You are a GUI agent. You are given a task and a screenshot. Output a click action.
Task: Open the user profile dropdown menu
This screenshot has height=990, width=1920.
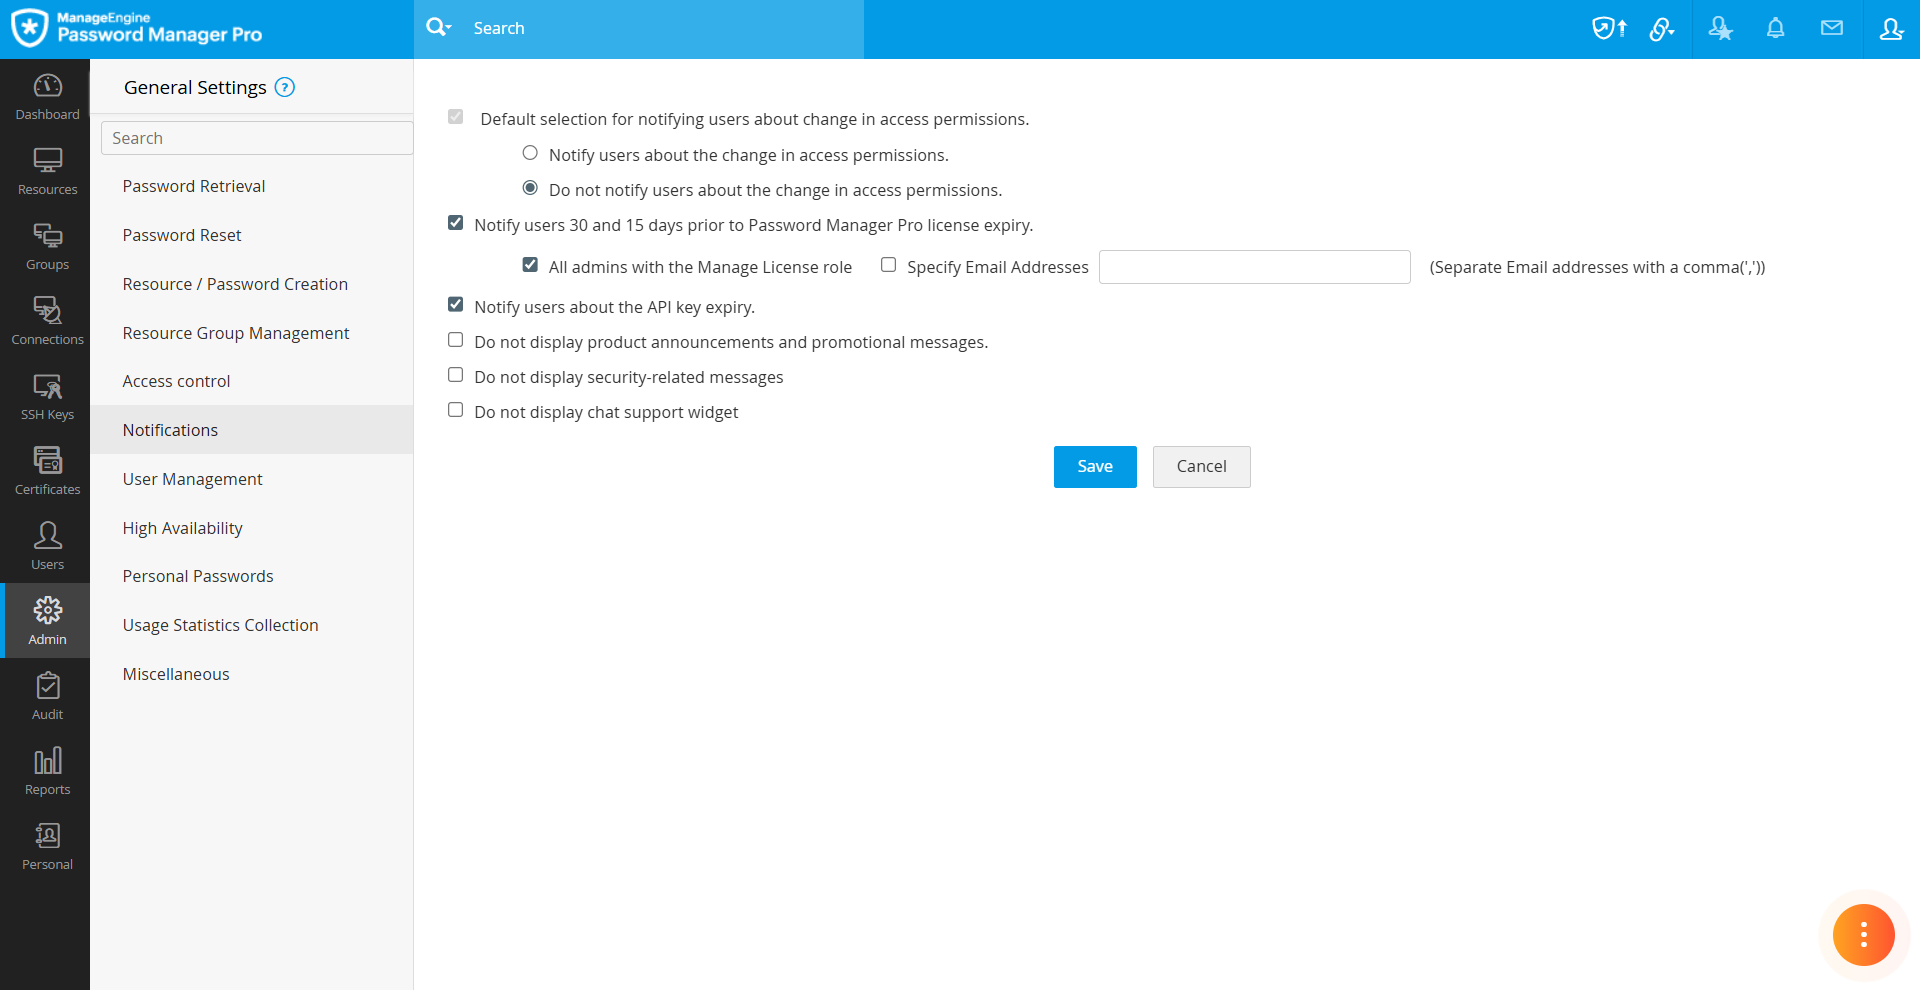pyautogui.click(x=1890, y=29)
